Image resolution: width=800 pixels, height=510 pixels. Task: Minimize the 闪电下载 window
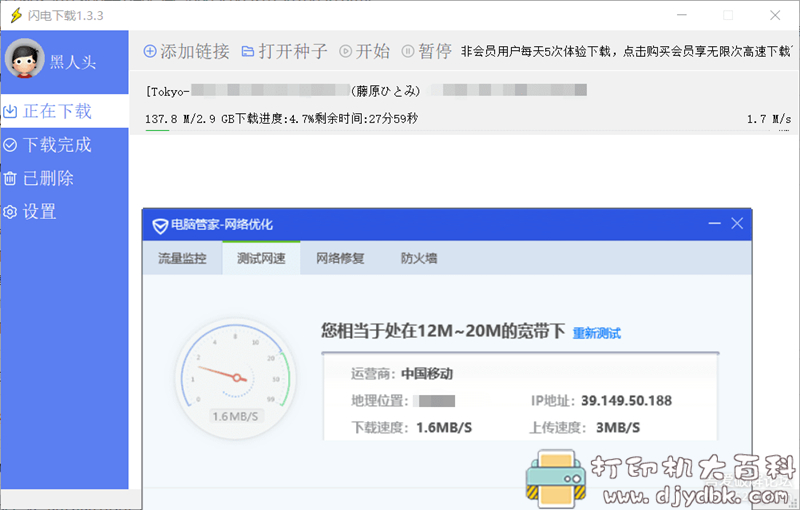tap(682, 15)
